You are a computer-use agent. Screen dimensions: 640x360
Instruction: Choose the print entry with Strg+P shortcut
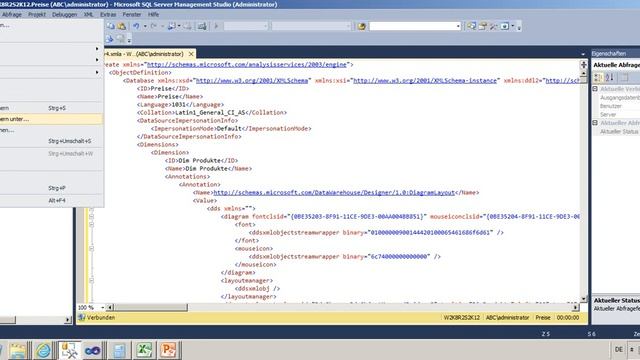coord(51,188)
